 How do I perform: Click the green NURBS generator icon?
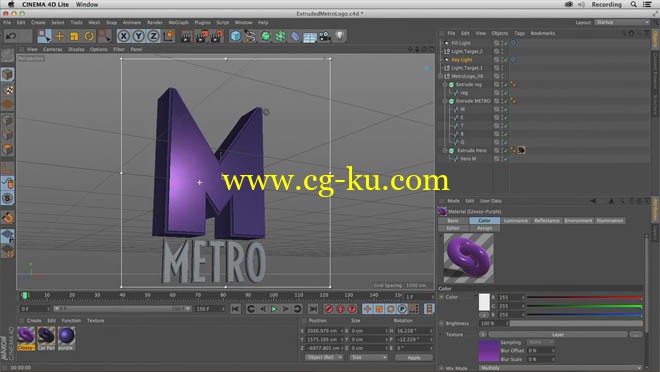[266, 36]
